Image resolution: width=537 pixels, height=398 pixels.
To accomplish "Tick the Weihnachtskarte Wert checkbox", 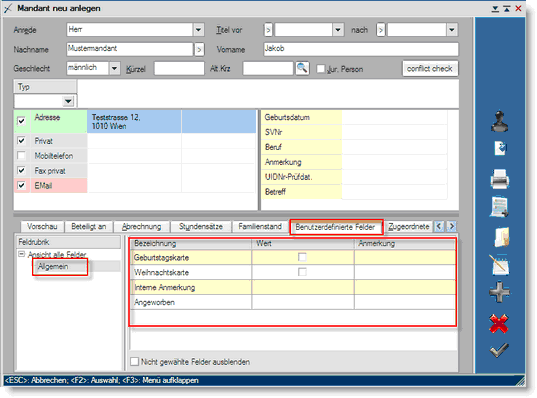I will click(302, 272).
